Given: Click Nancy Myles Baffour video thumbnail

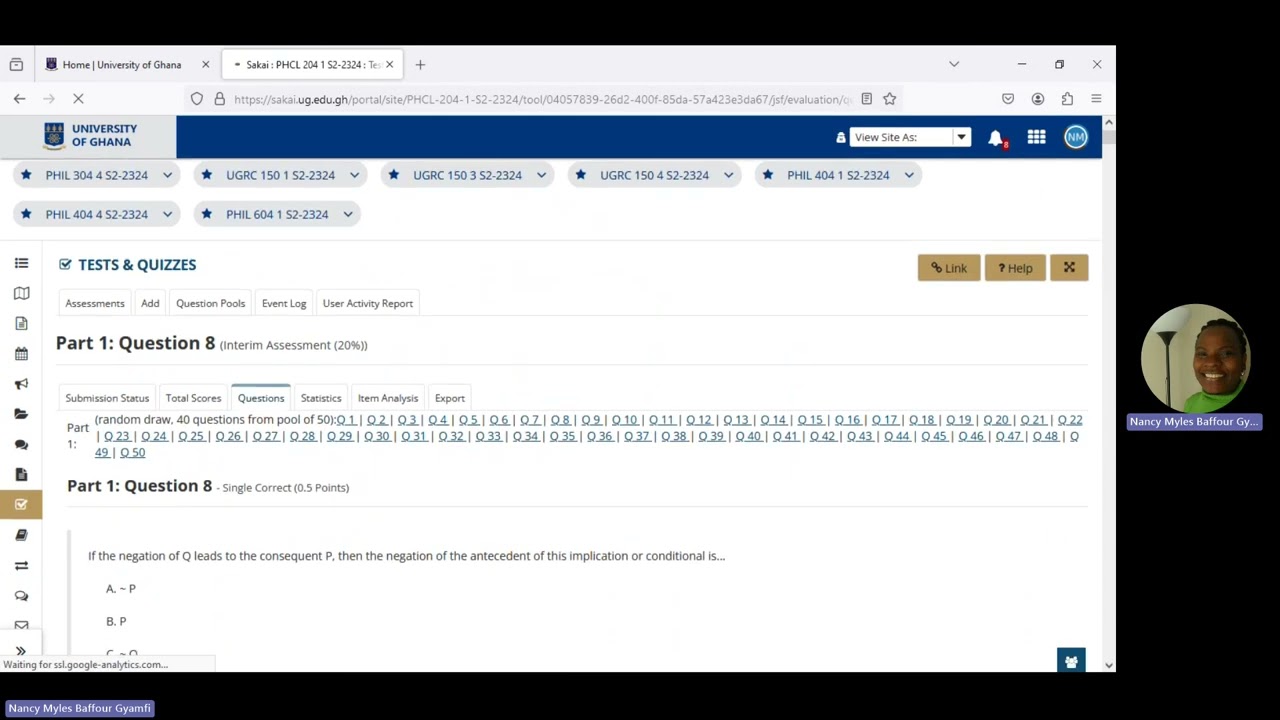Looking at the screenshot, I should (x=1195, y=359).
